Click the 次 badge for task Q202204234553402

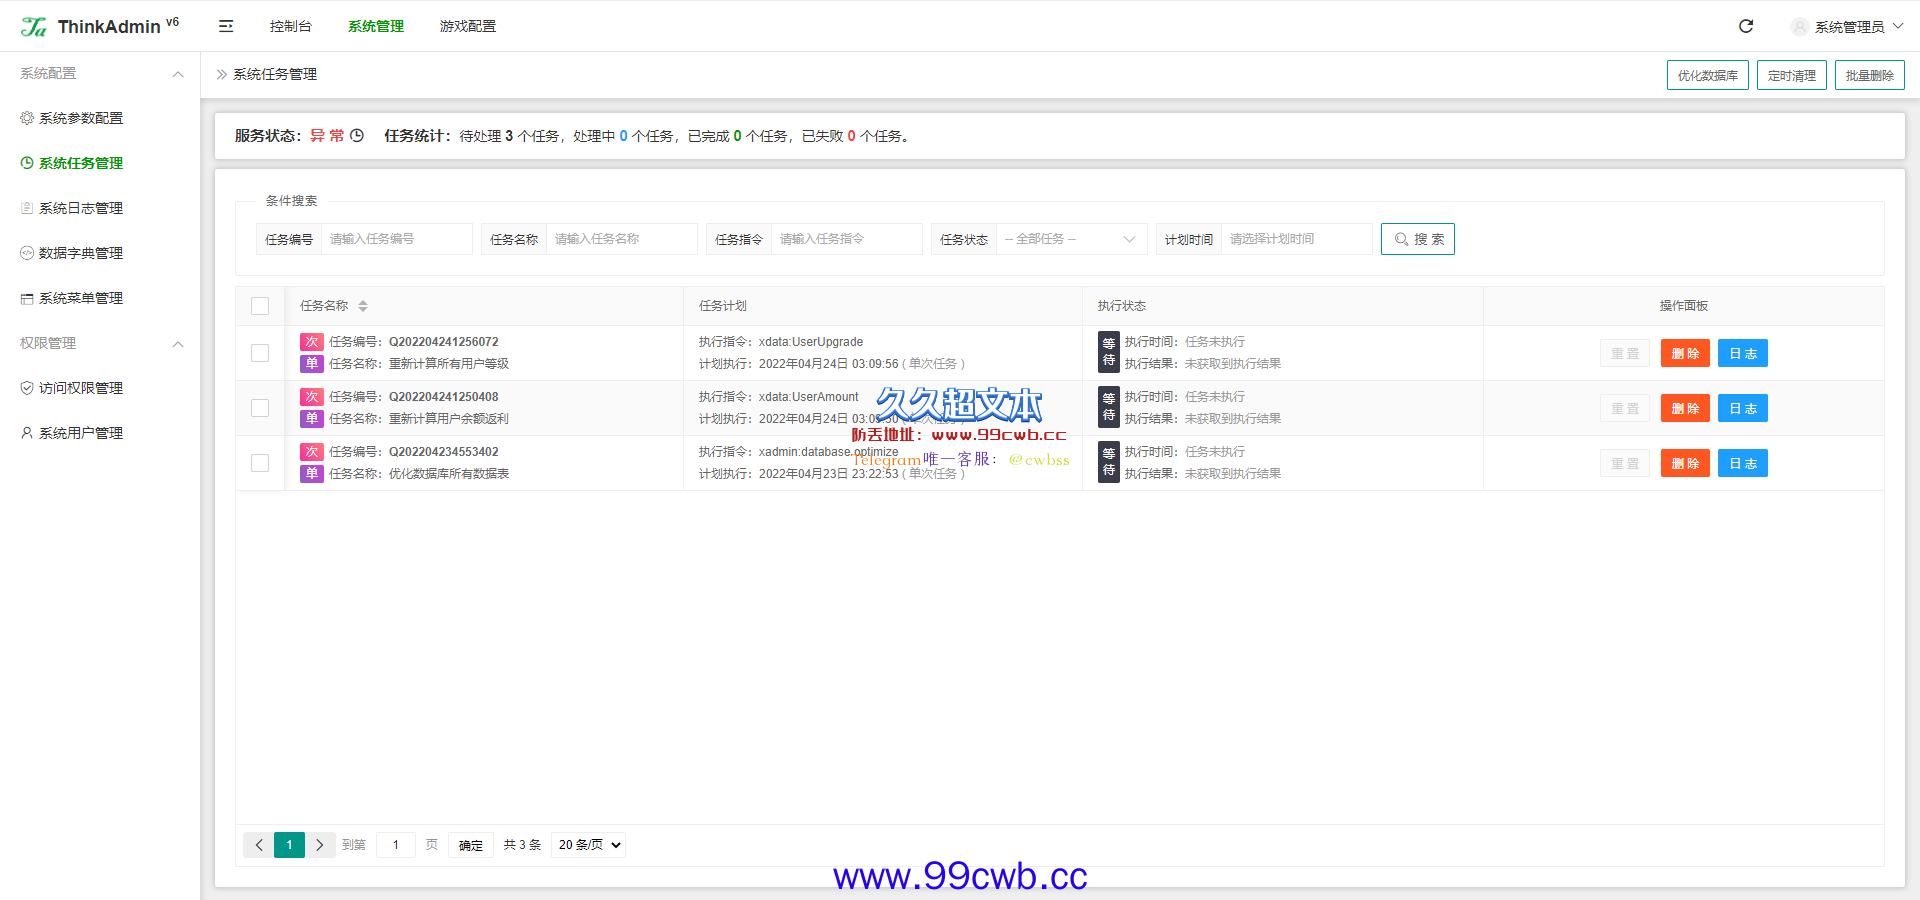(312, 452)
